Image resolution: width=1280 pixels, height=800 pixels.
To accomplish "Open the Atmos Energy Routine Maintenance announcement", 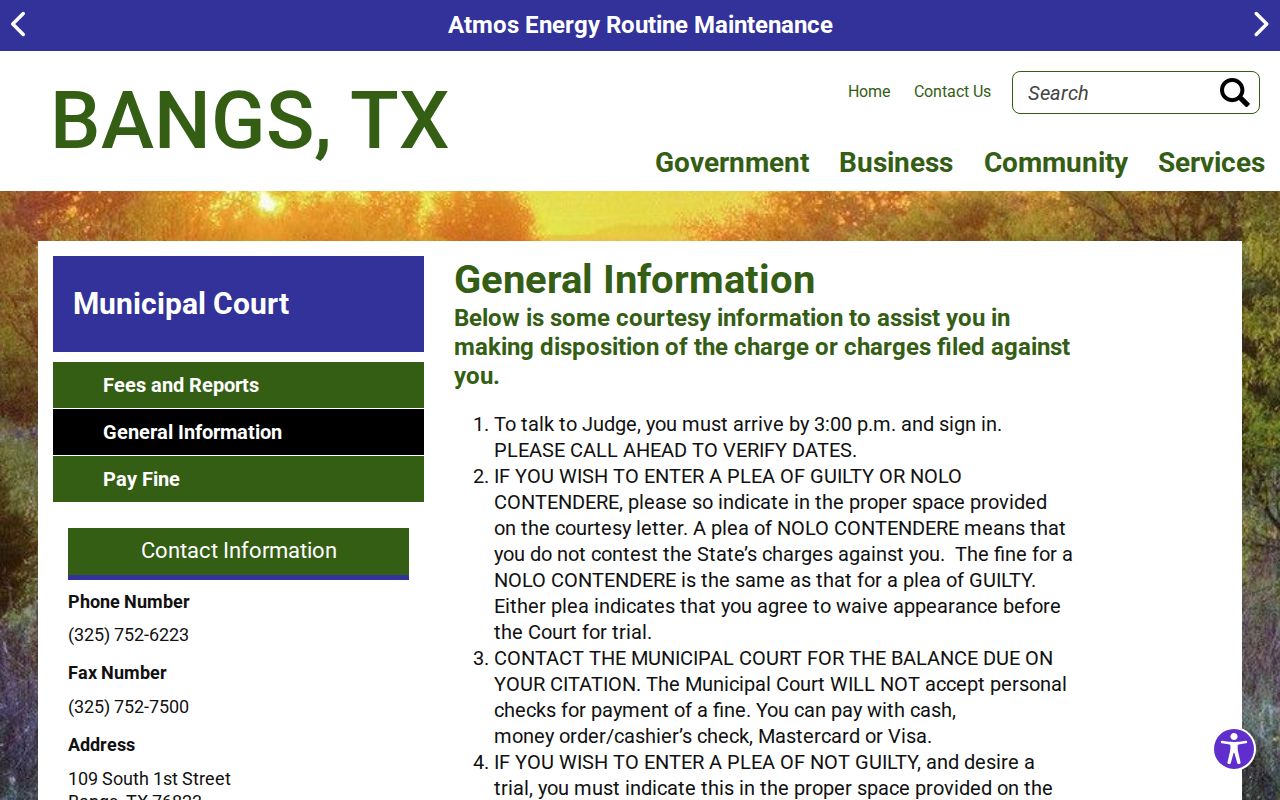I will tap(640, 25).
